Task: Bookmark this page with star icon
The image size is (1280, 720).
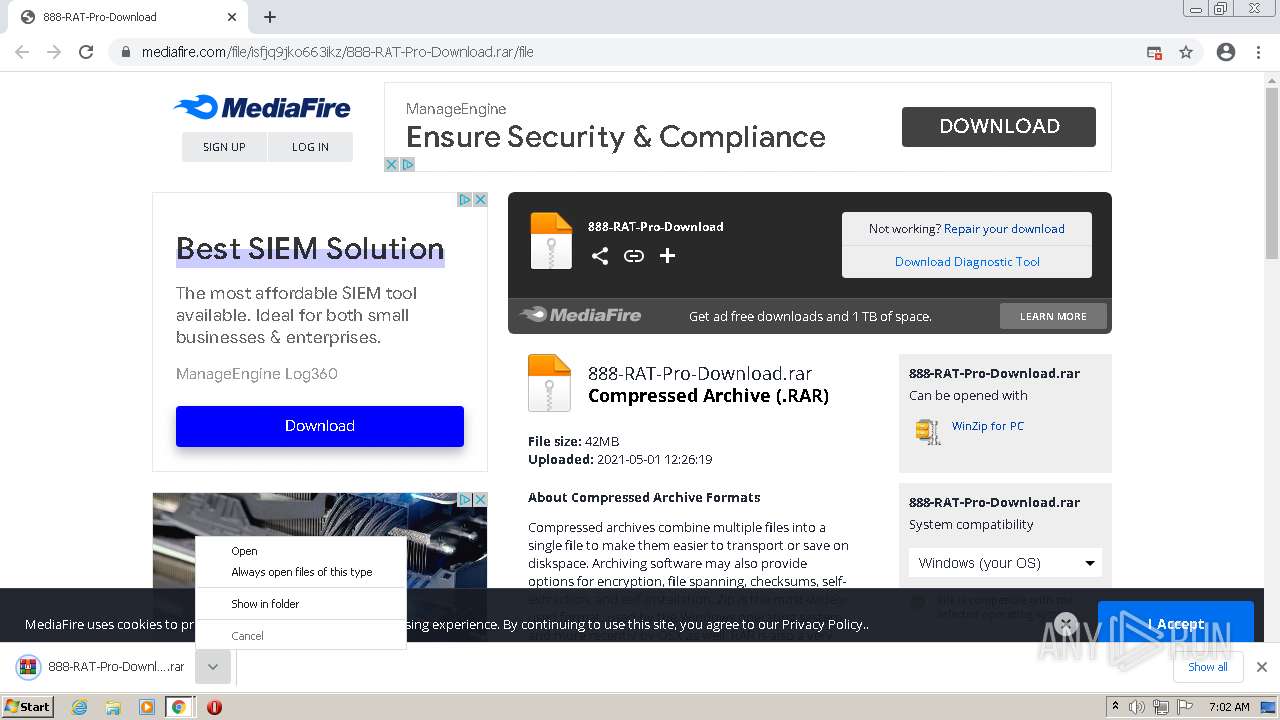Action: click(x=1186, y=52)
